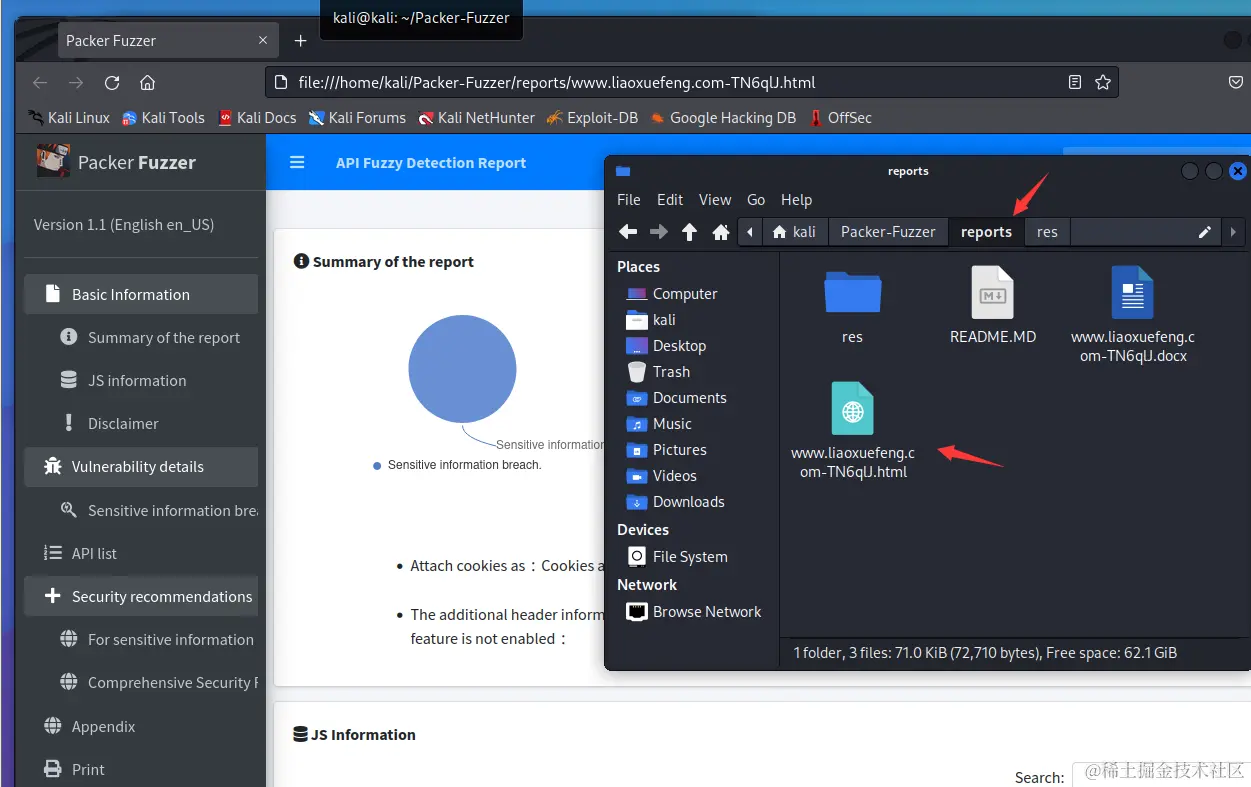Bookmark this page with the star
This screenshot has height=787, width=1251.
[1103, 83]
